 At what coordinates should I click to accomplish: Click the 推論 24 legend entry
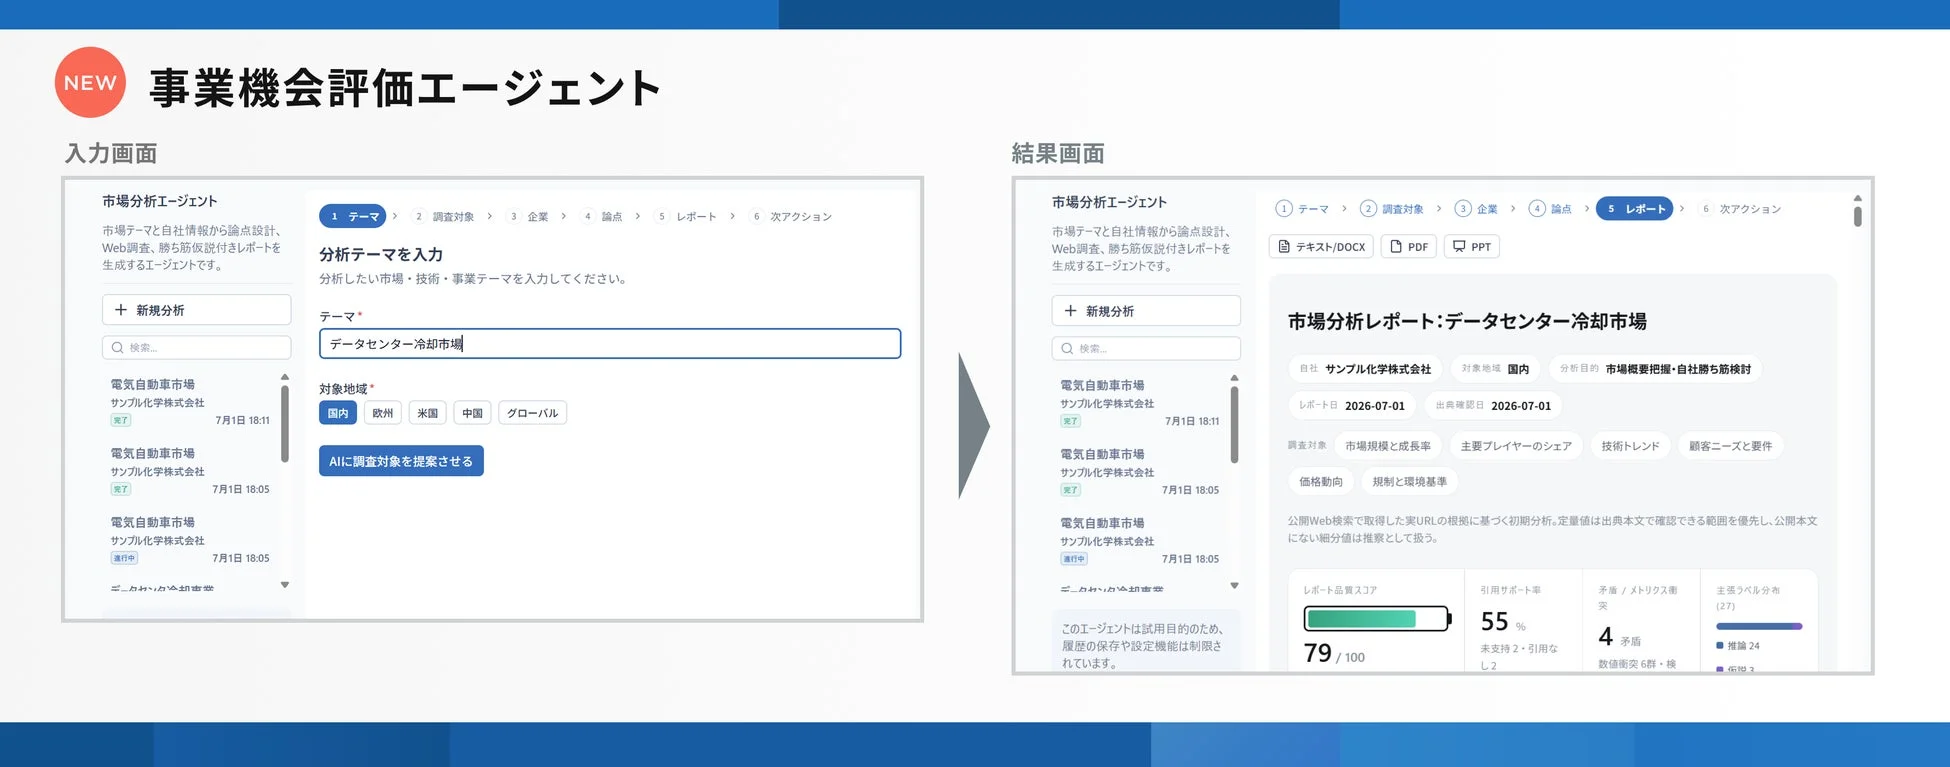click(1738, 646)
